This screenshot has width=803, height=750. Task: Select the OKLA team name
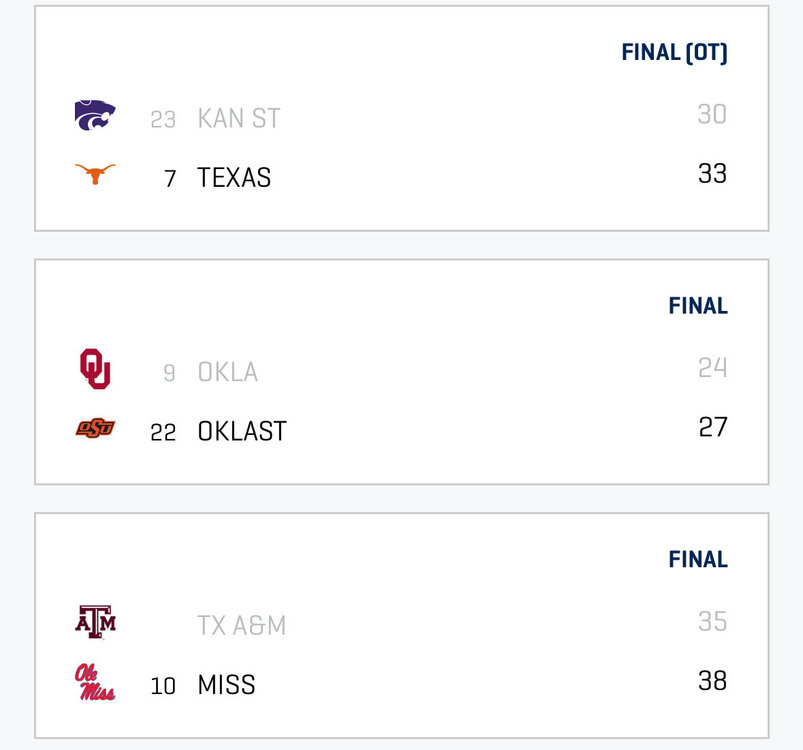(x=227, y=372)
